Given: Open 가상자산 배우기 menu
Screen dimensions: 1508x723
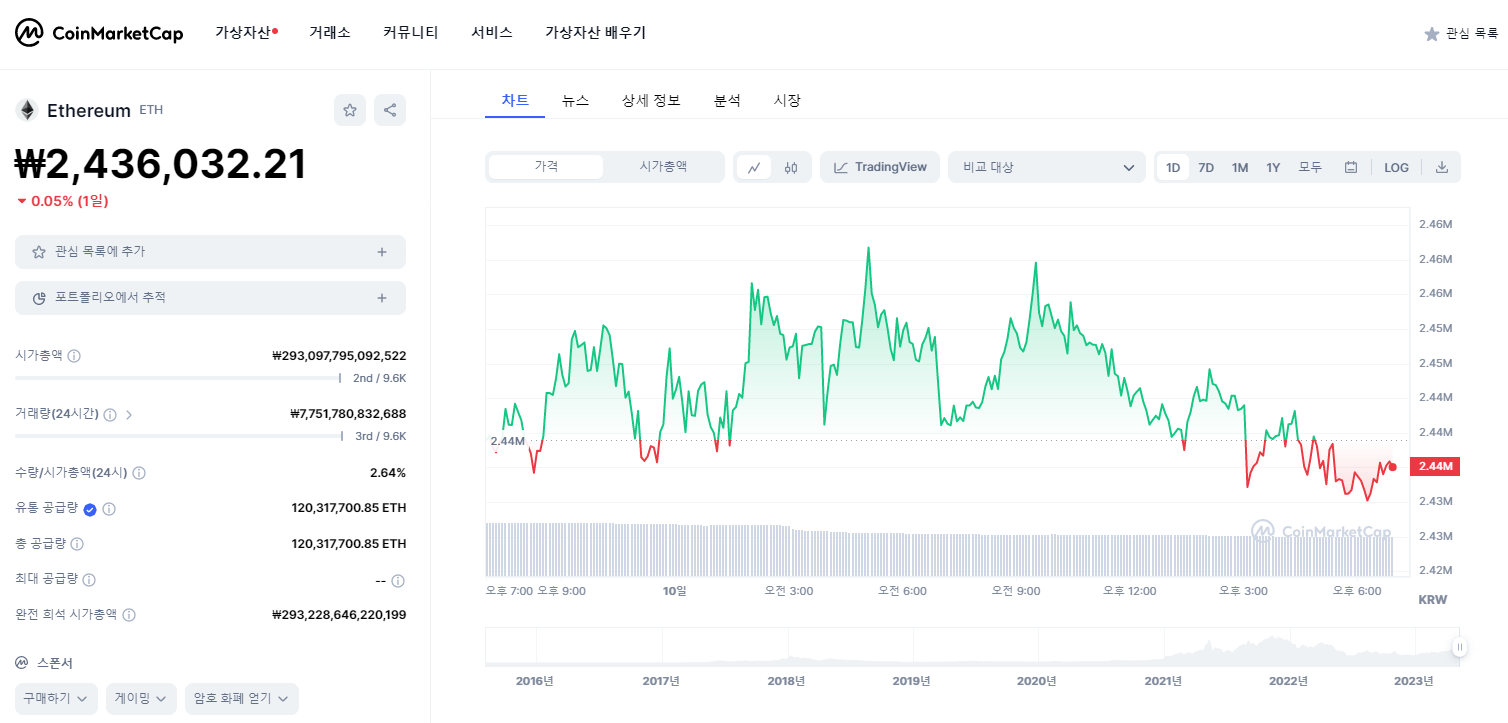Looking at the screenshot, I should tap(596, 33).
